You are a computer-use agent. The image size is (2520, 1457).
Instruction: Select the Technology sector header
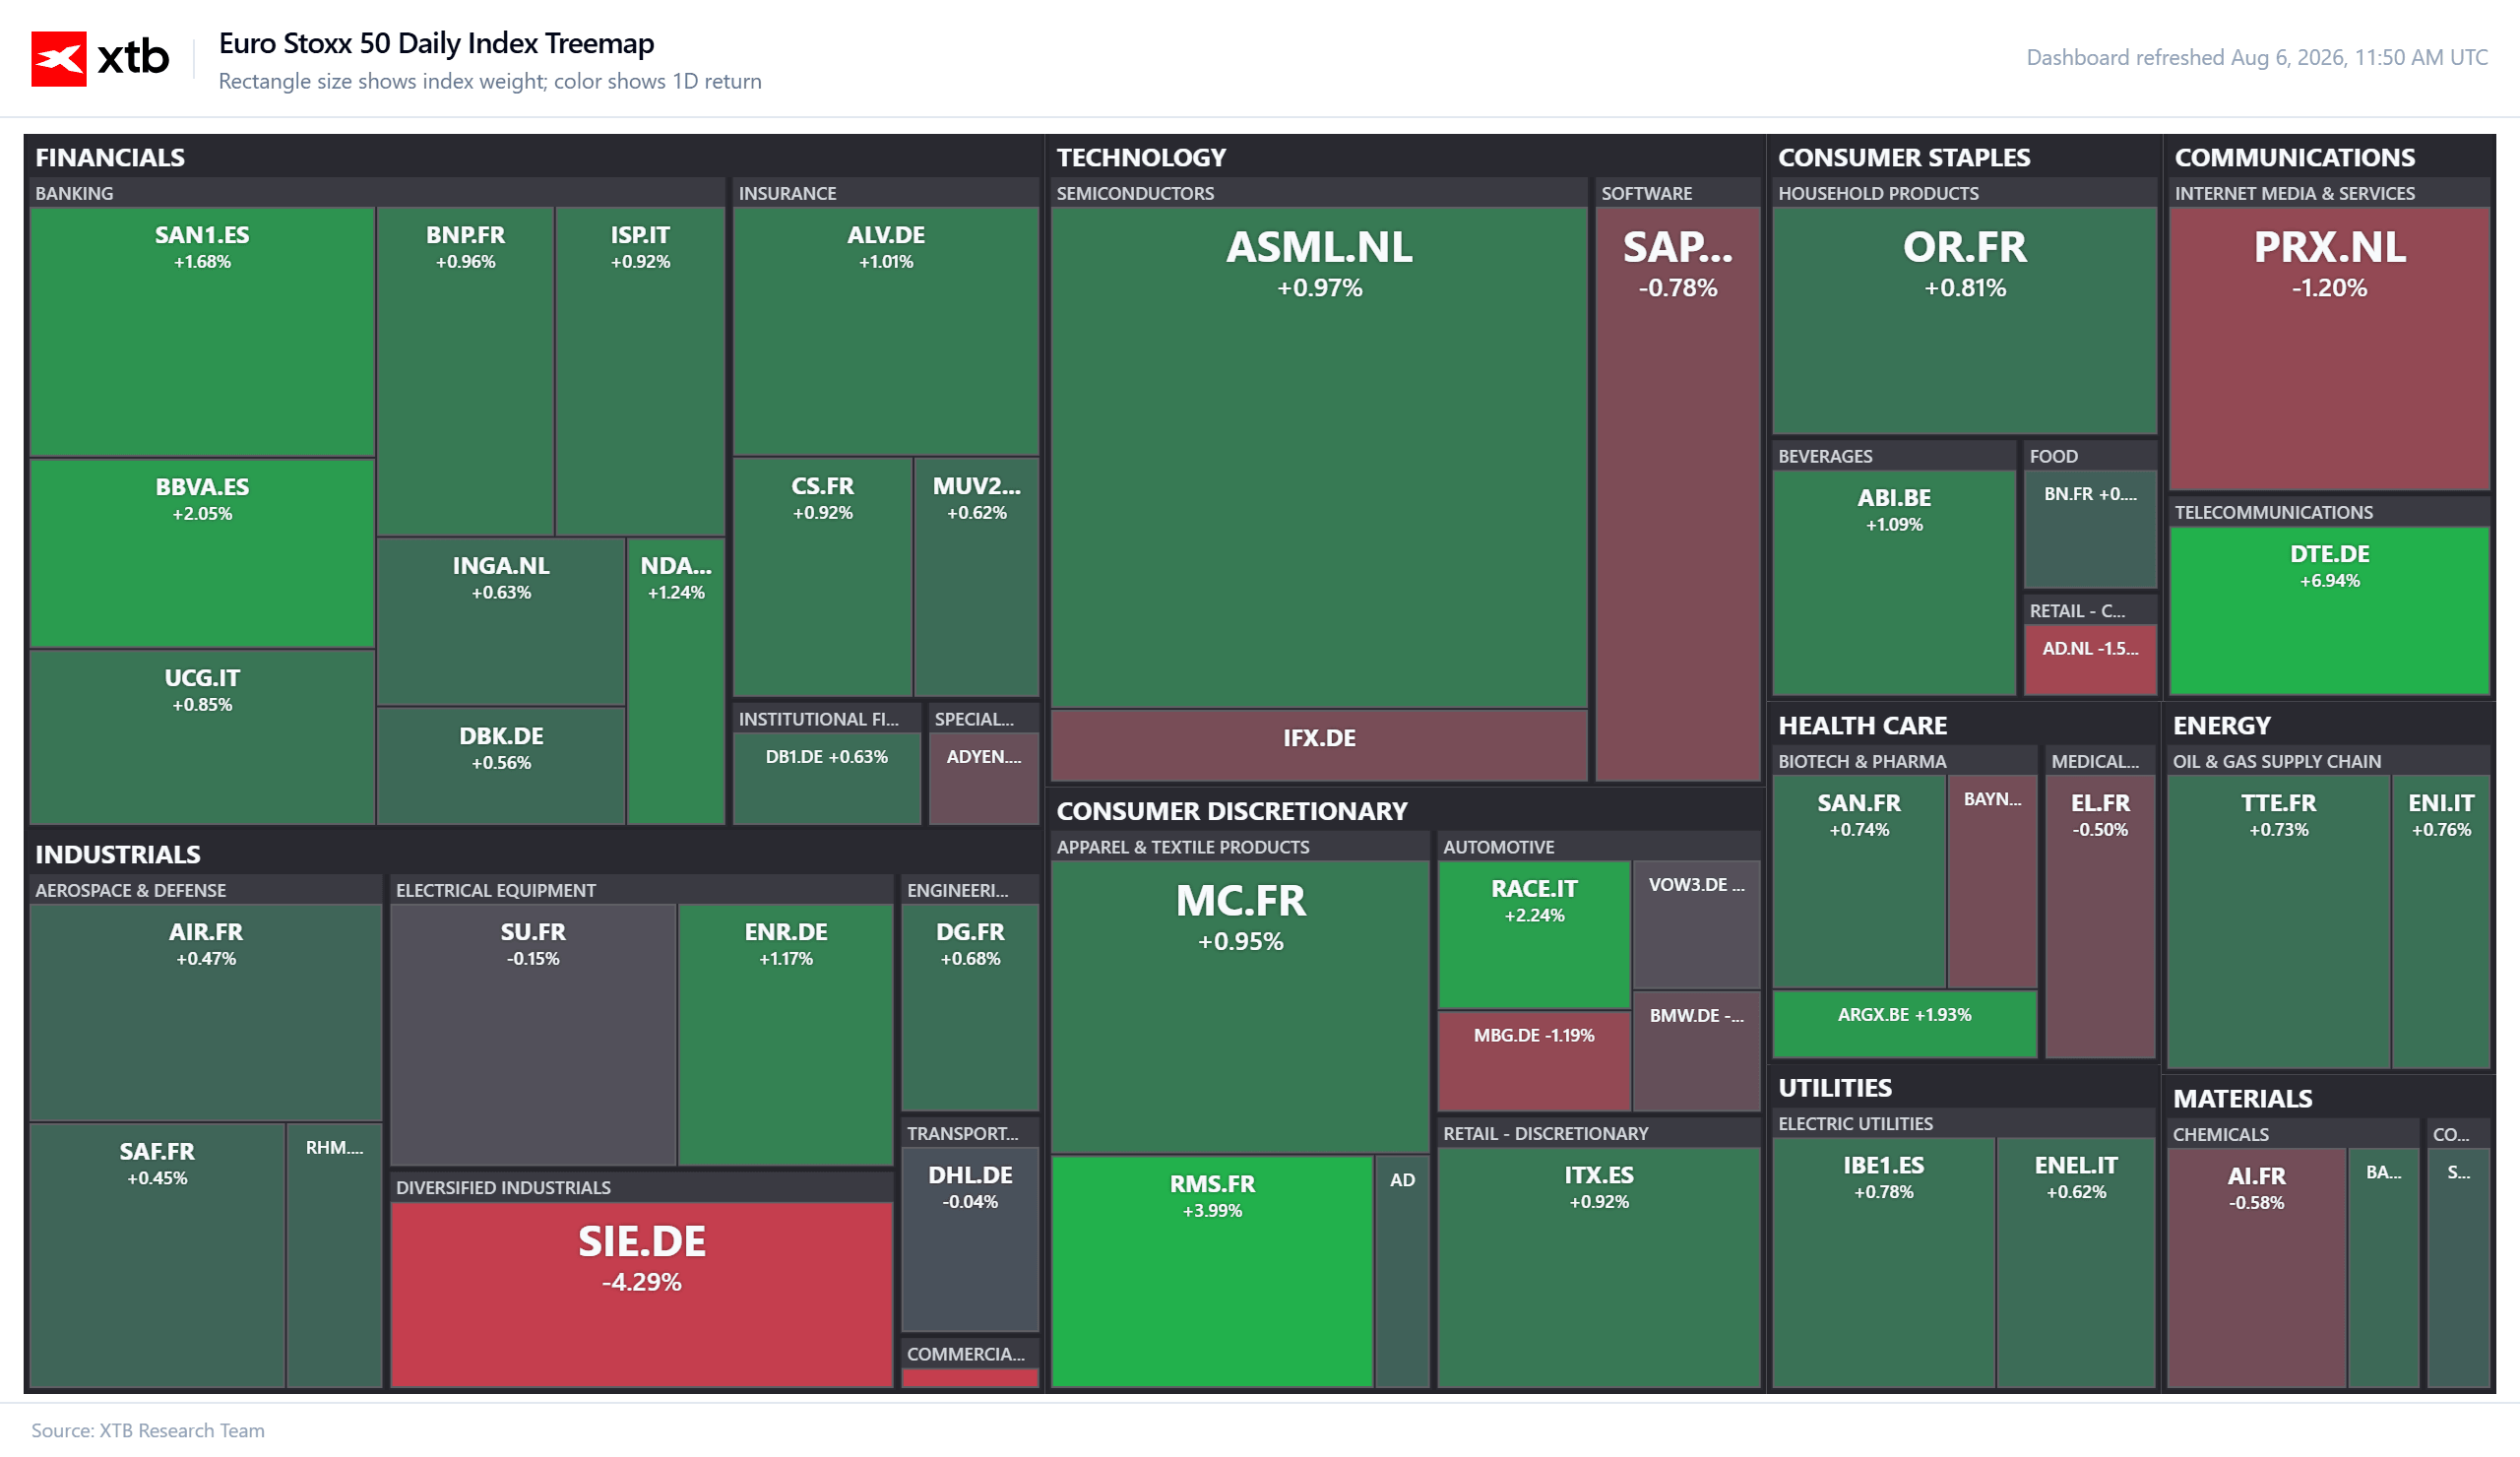pyautogui.click(x=1141, y=157)
